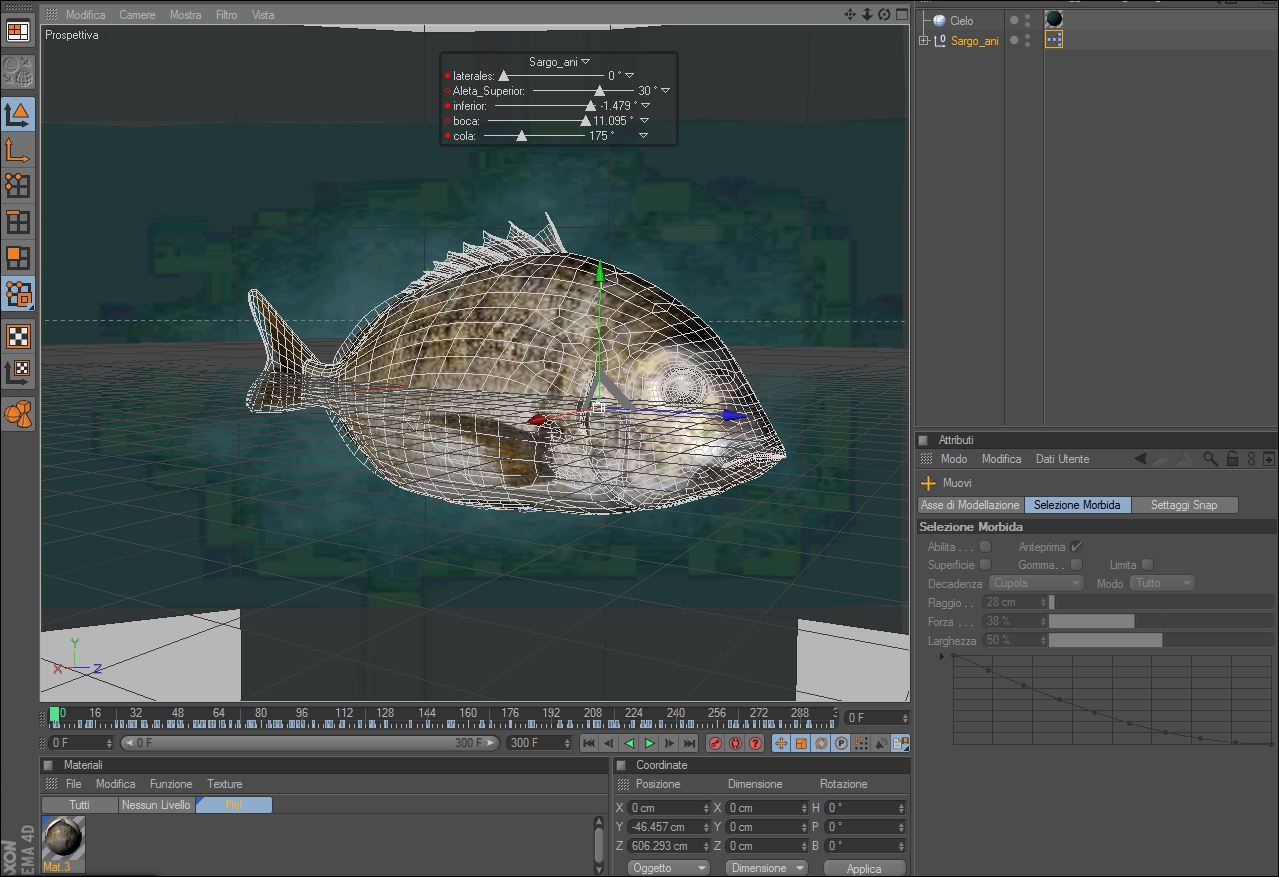Open the Filtro viewport menu
Viewport: 1279px width, 877px height.
tap(226, 15)
